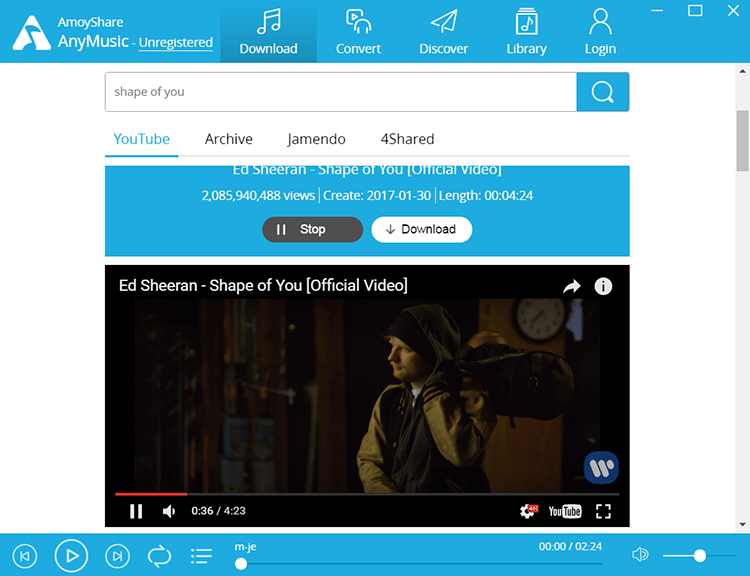Switch to the YouTube tab
The height and width of the screenshot is (576, 750).
142,139
